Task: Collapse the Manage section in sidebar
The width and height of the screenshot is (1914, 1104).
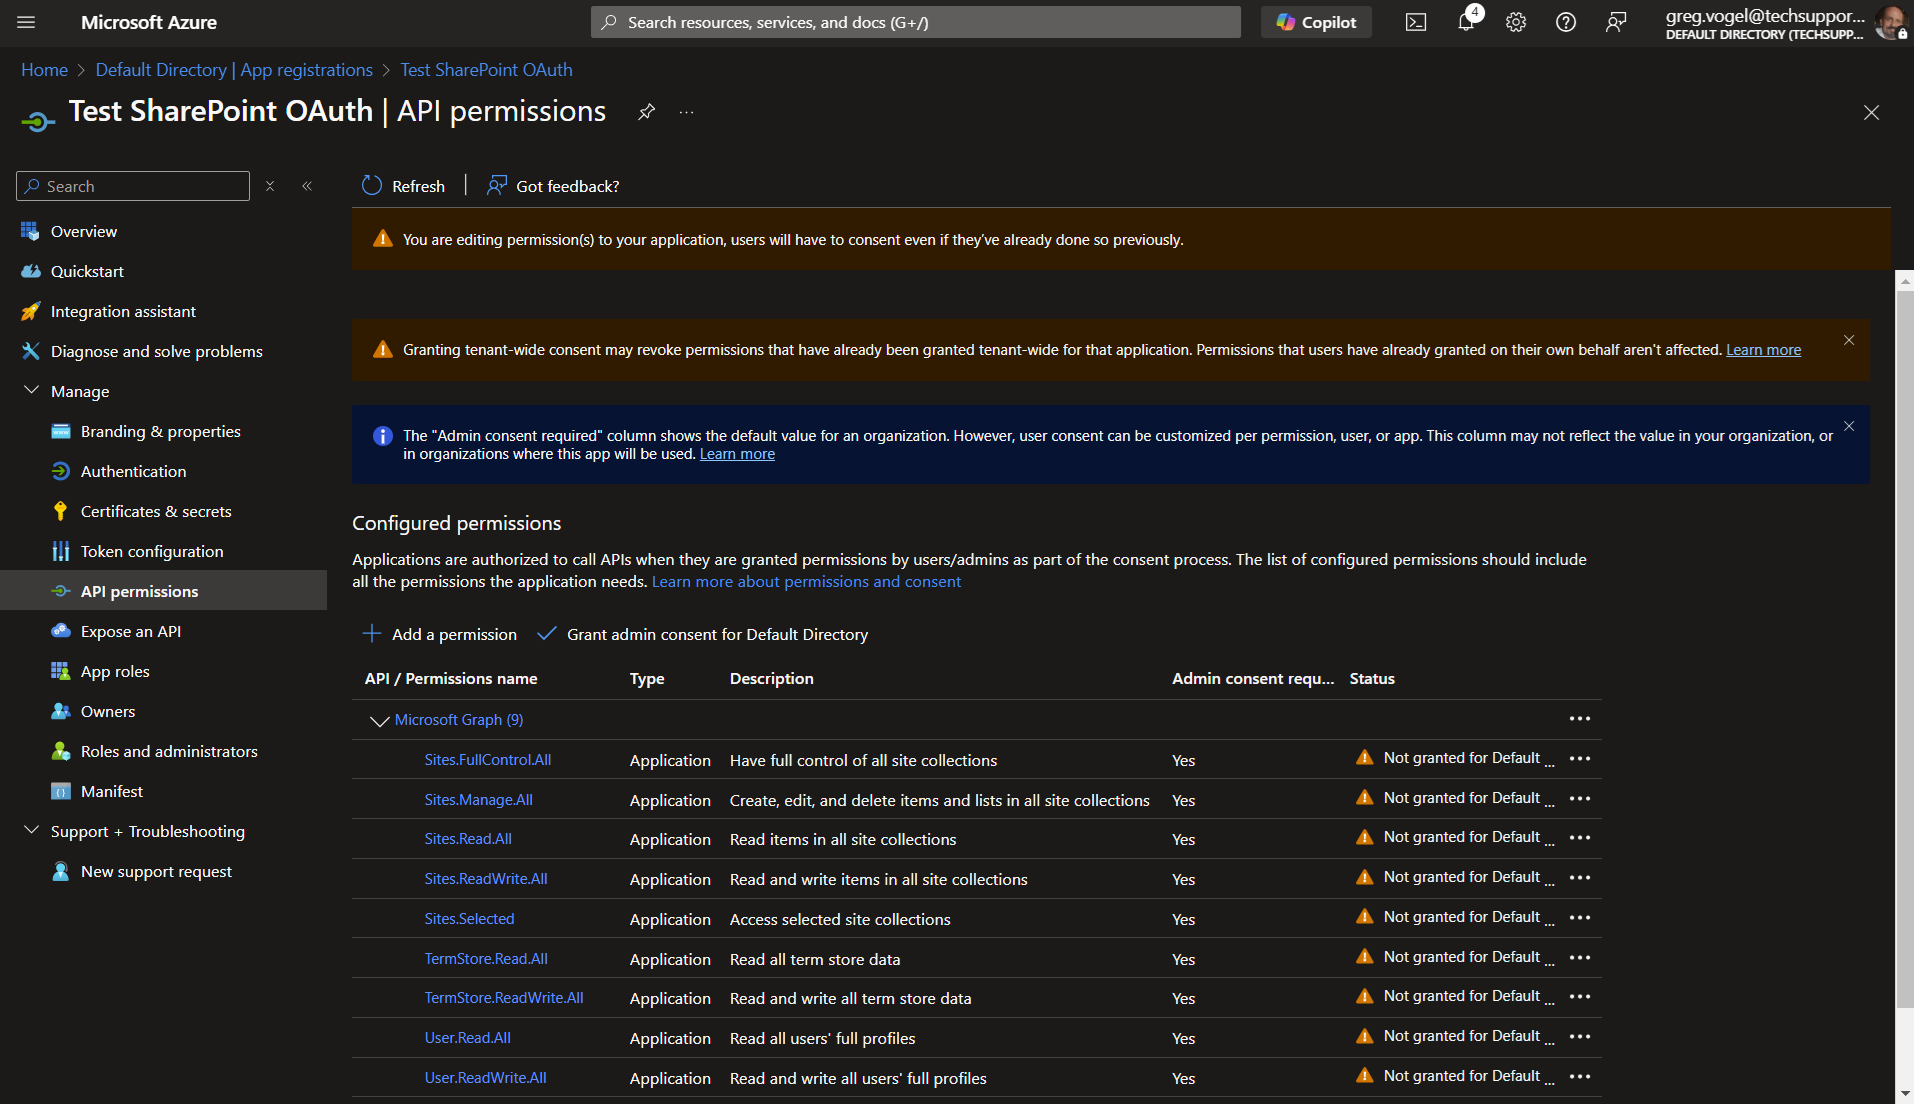Action: tap(31, 391)
